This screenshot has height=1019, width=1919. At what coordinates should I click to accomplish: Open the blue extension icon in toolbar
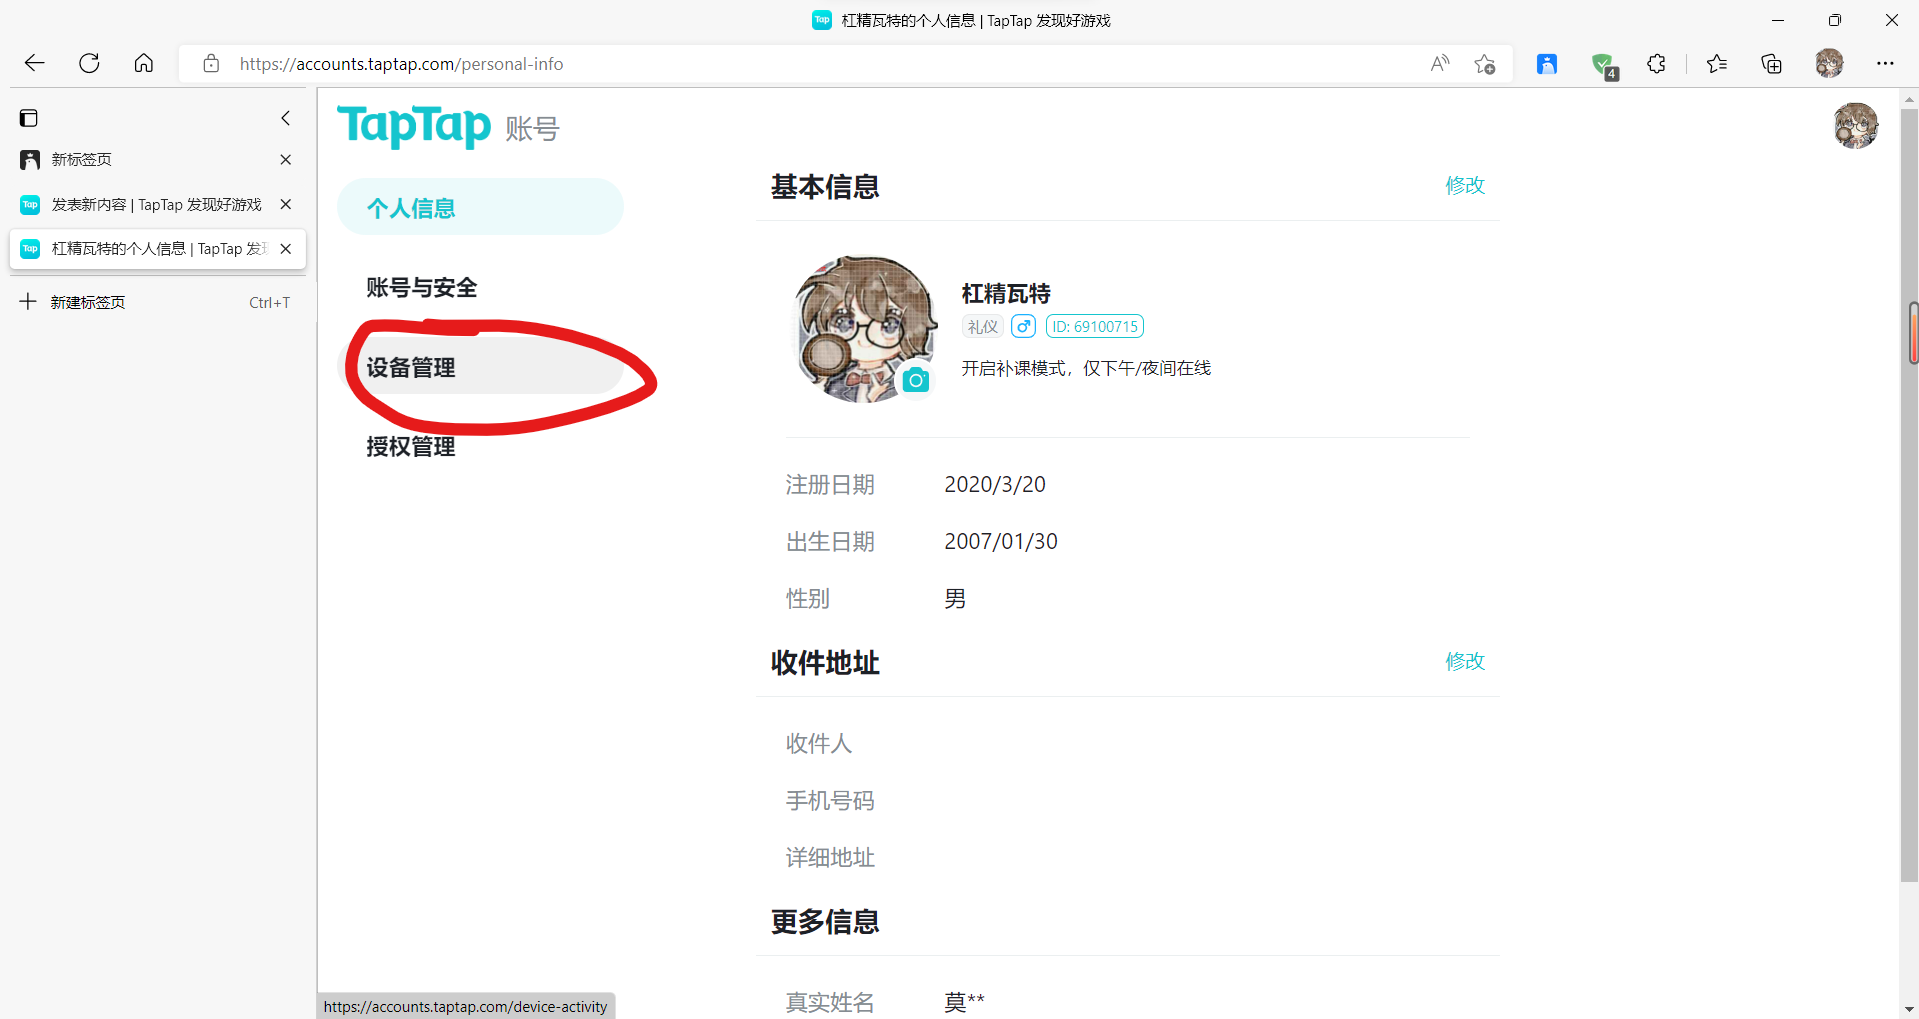pyautogui.click(x=1547, y=64)
